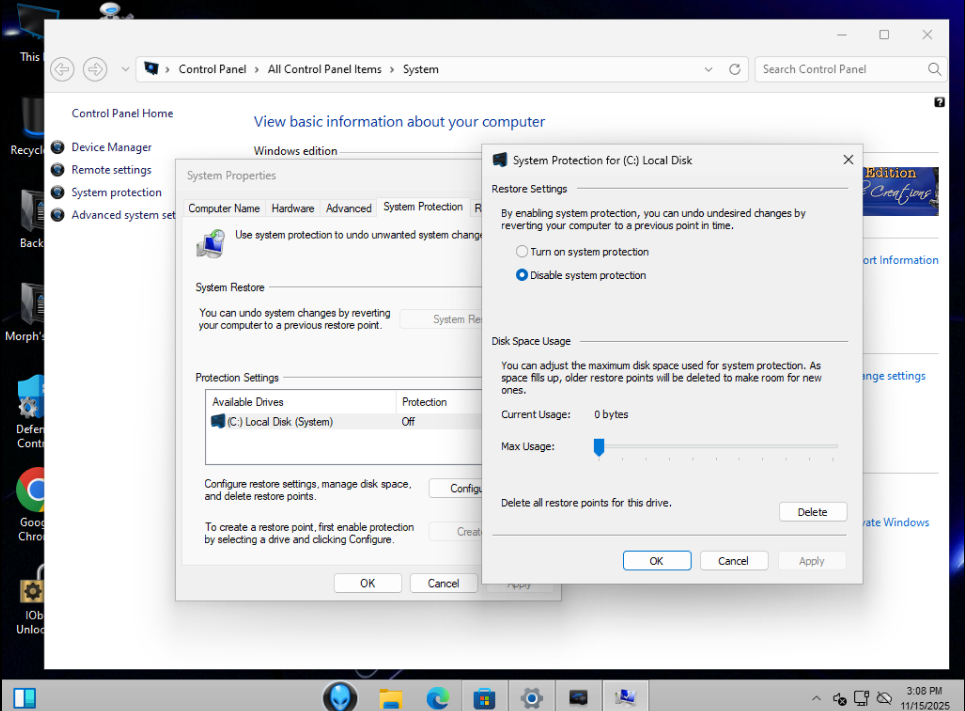This screenshot has width=965, height=711.
Task: Click the Remote settings shield icon
Action: [58, 170]
